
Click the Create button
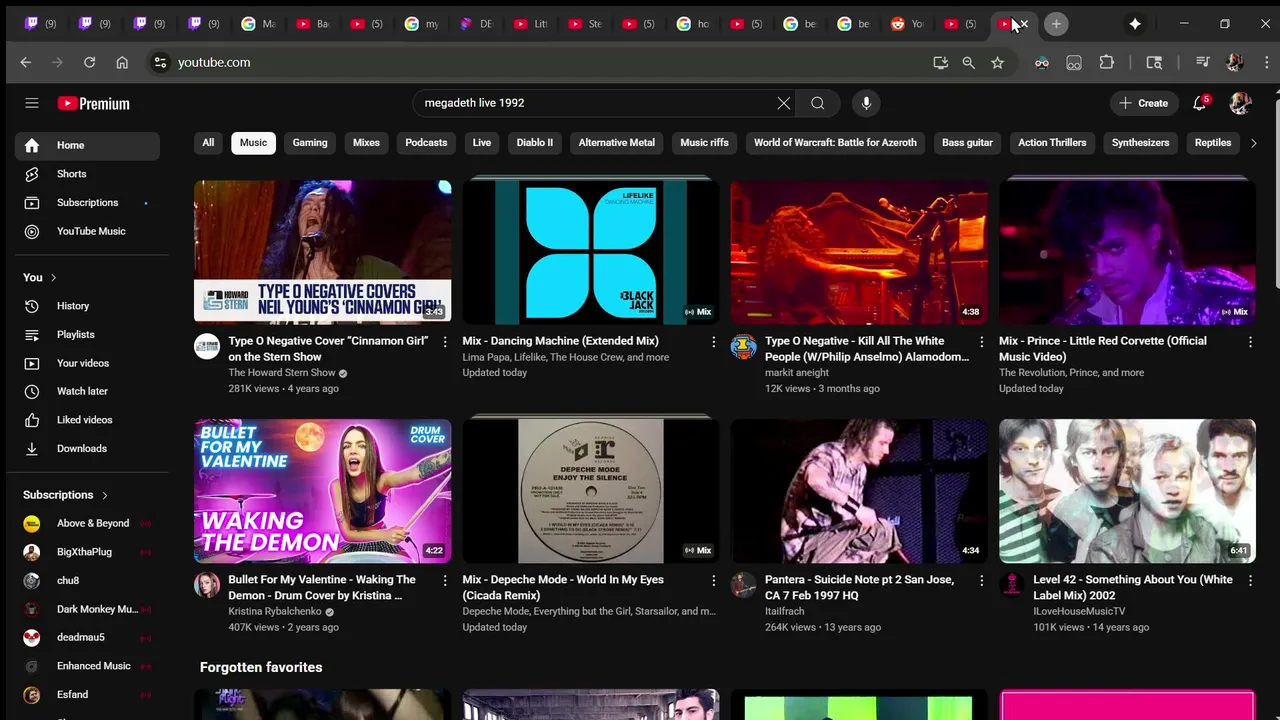pos(1143,103)
